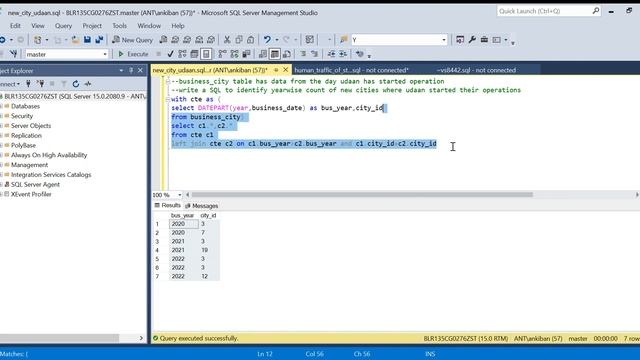
Task: Uncomment the selected lines
Action: click(315, 54)
